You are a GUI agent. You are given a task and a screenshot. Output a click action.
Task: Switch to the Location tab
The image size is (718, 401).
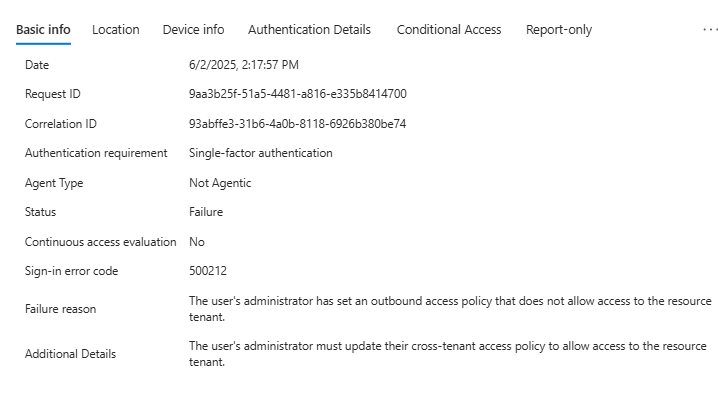click(116, 30)
